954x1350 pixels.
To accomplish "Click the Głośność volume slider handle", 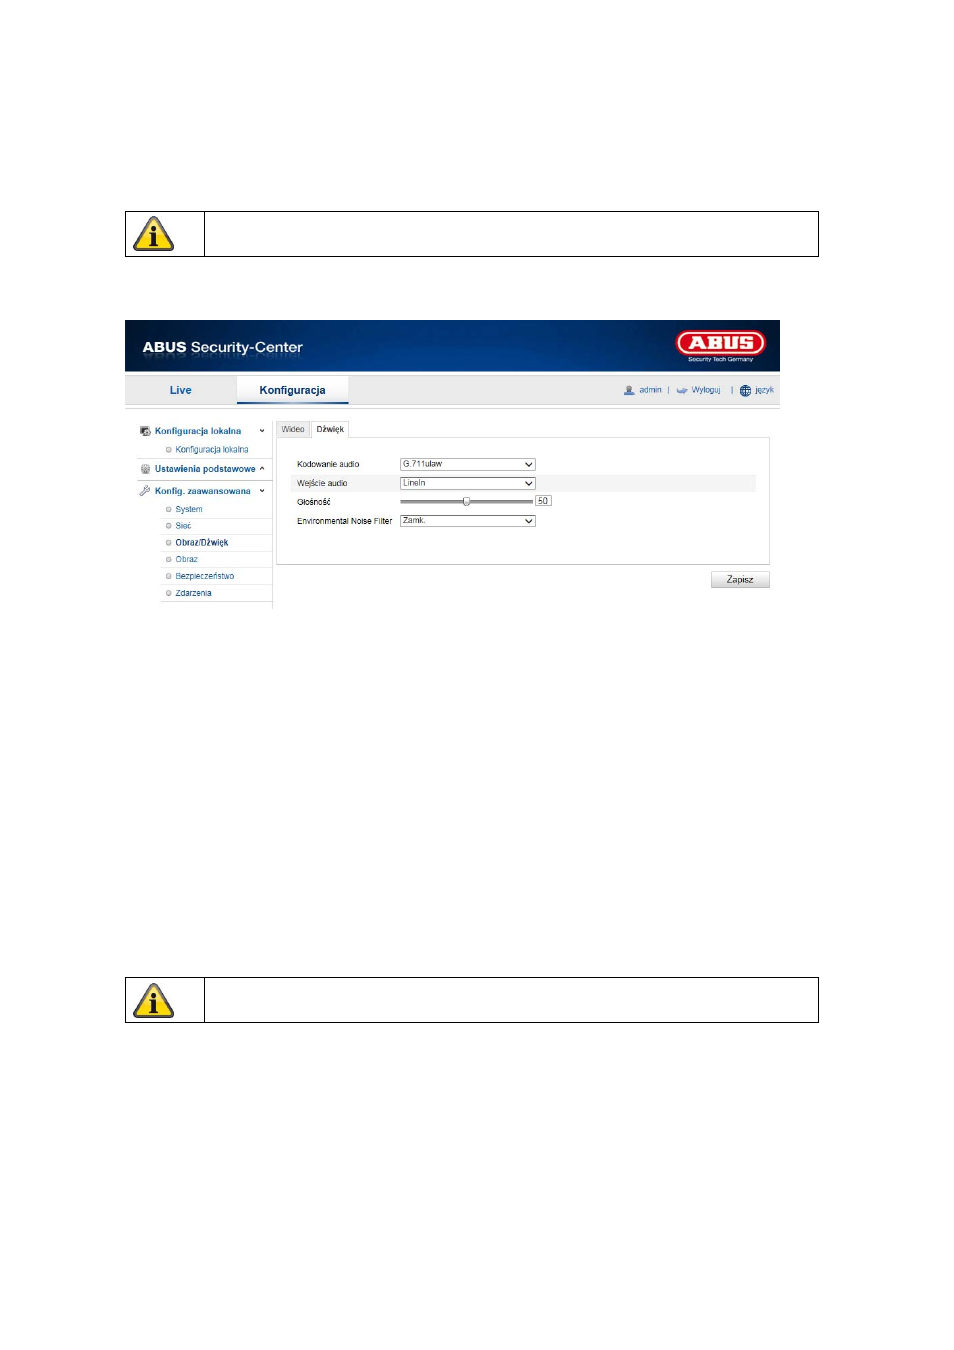I will tap(466, 501).
